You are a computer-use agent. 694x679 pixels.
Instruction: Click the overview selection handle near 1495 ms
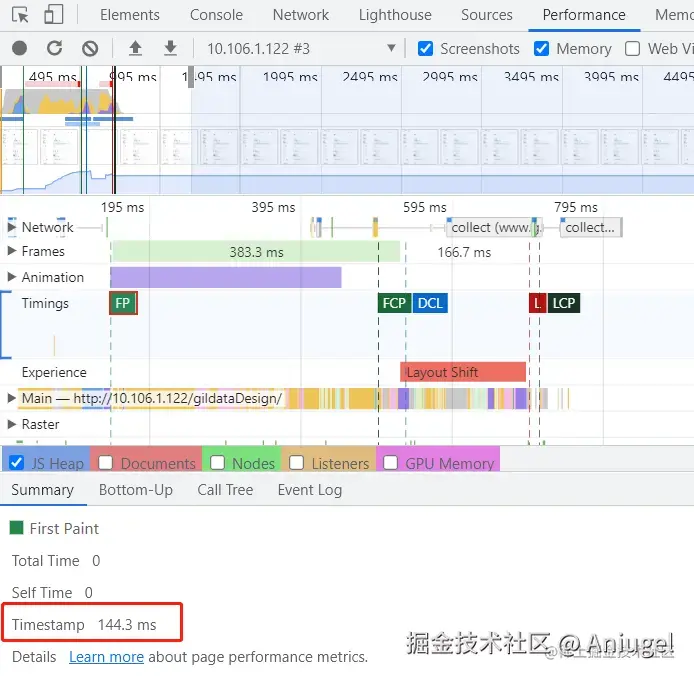tap(191, 77)
